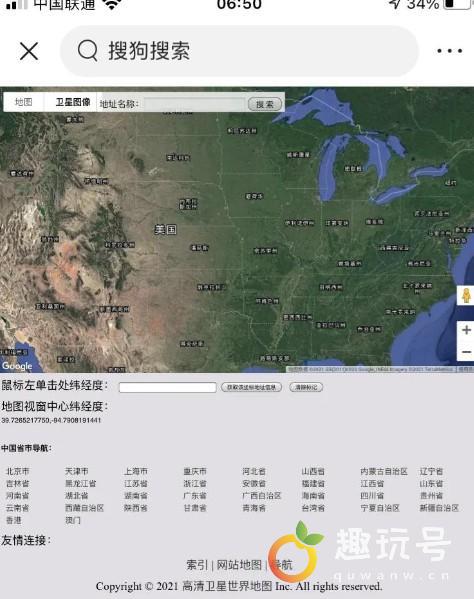This screenshot has width=474, height=599.
Task: Click the 搜索 search button
Action: (265, 104)
